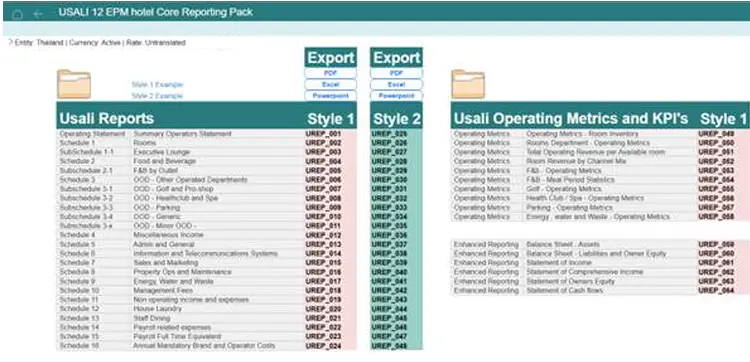Open Style 2 report UREP_040
Screen dimensions: 750x362
click(x=389, y=272)
